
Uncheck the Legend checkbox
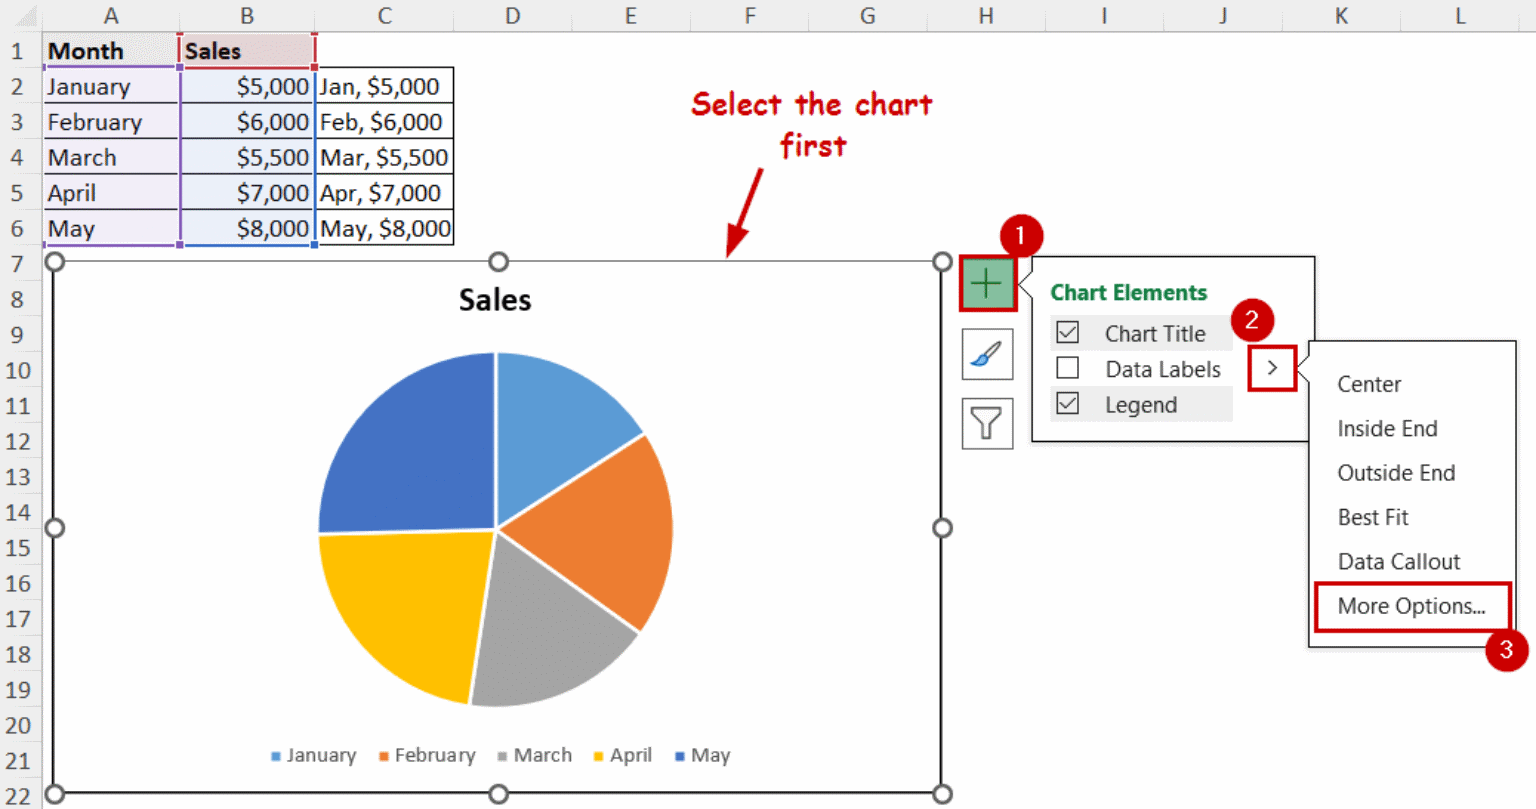tap(1068, 404)
